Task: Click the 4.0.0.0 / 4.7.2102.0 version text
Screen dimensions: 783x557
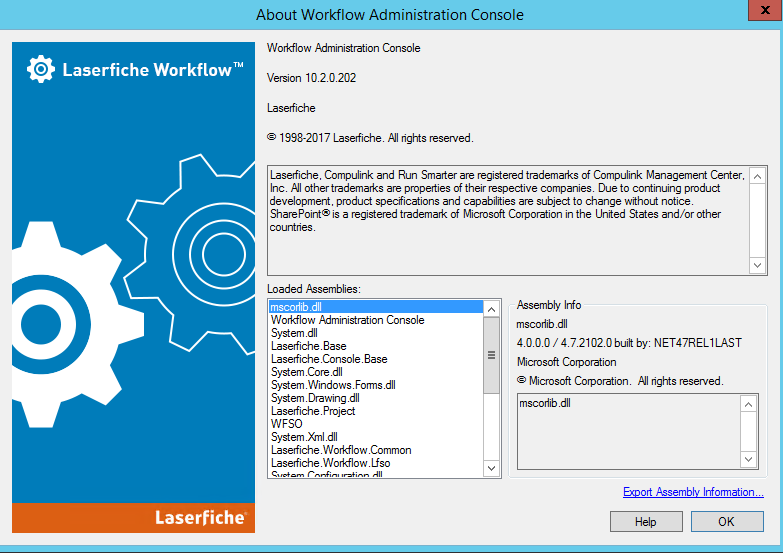Action: point(629,343)
